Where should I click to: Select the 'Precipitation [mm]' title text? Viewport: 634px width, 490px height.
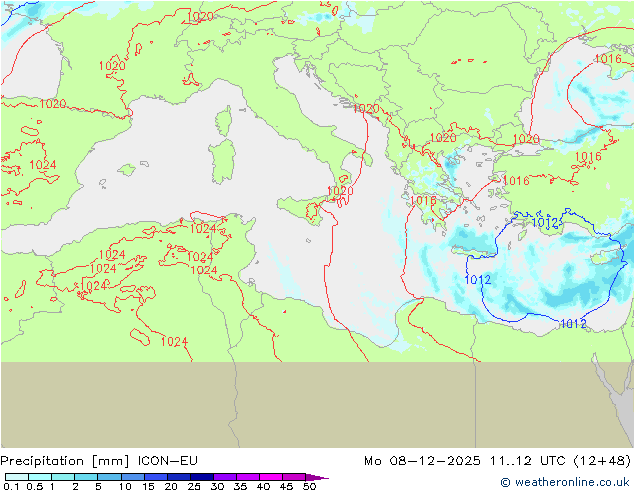(65, 461)
